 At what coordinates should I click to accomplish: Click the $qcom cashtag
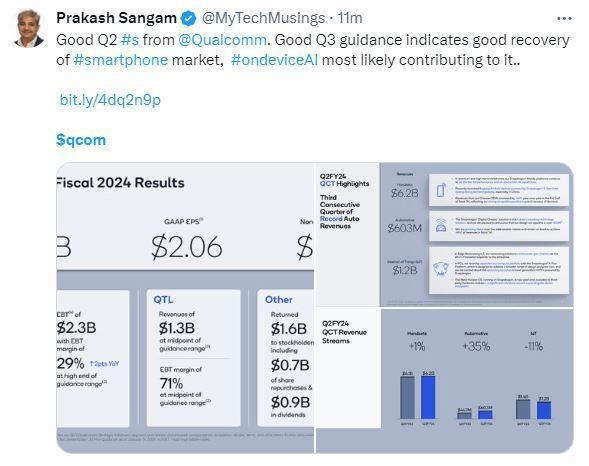pos(81,140)
